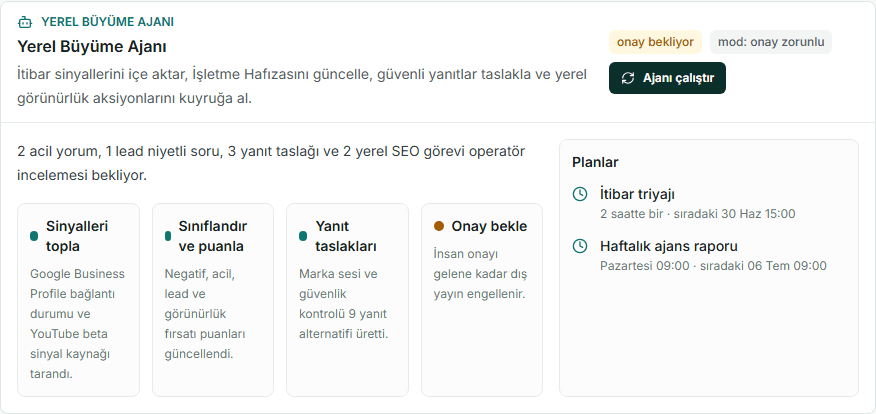Image resolution: width=876 pixels, height=414 pixels.
Task: Click the 'mod: onay zorunlu' badge
Action: 770,42
